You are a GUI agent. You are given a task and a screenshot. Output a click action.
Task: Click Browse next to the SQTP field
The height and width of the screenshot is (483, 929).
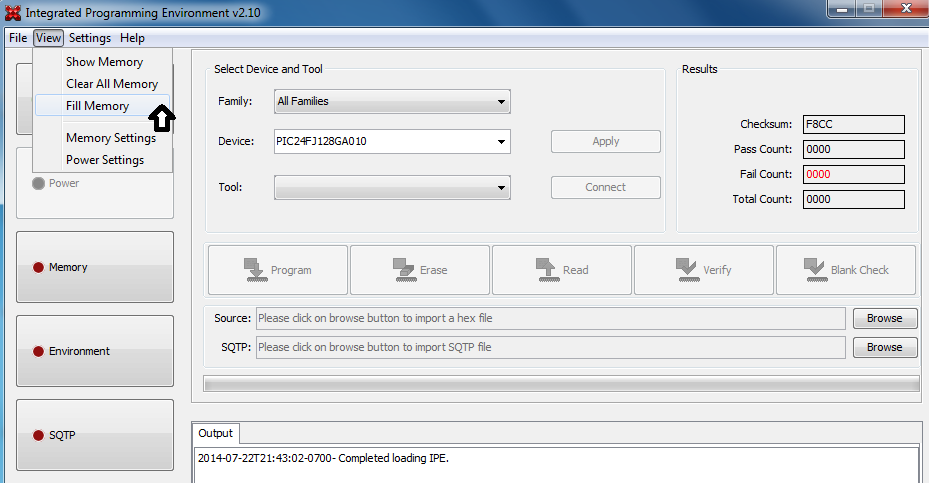(x=884, y=347)
